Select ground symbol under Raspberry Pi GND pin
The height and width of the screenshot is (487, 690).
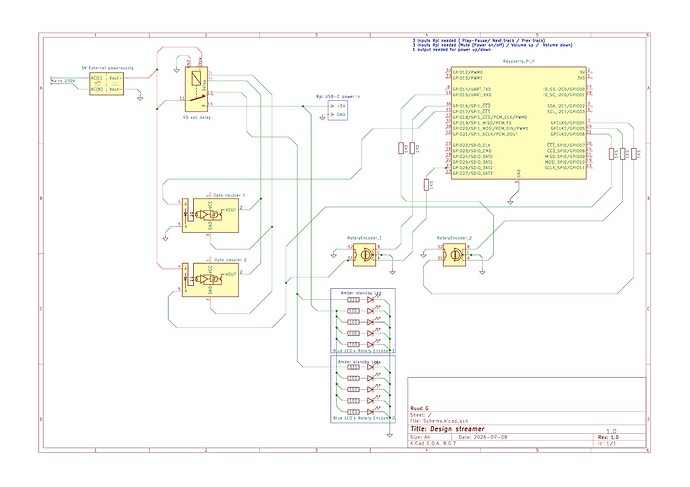(x=510, y=201)
